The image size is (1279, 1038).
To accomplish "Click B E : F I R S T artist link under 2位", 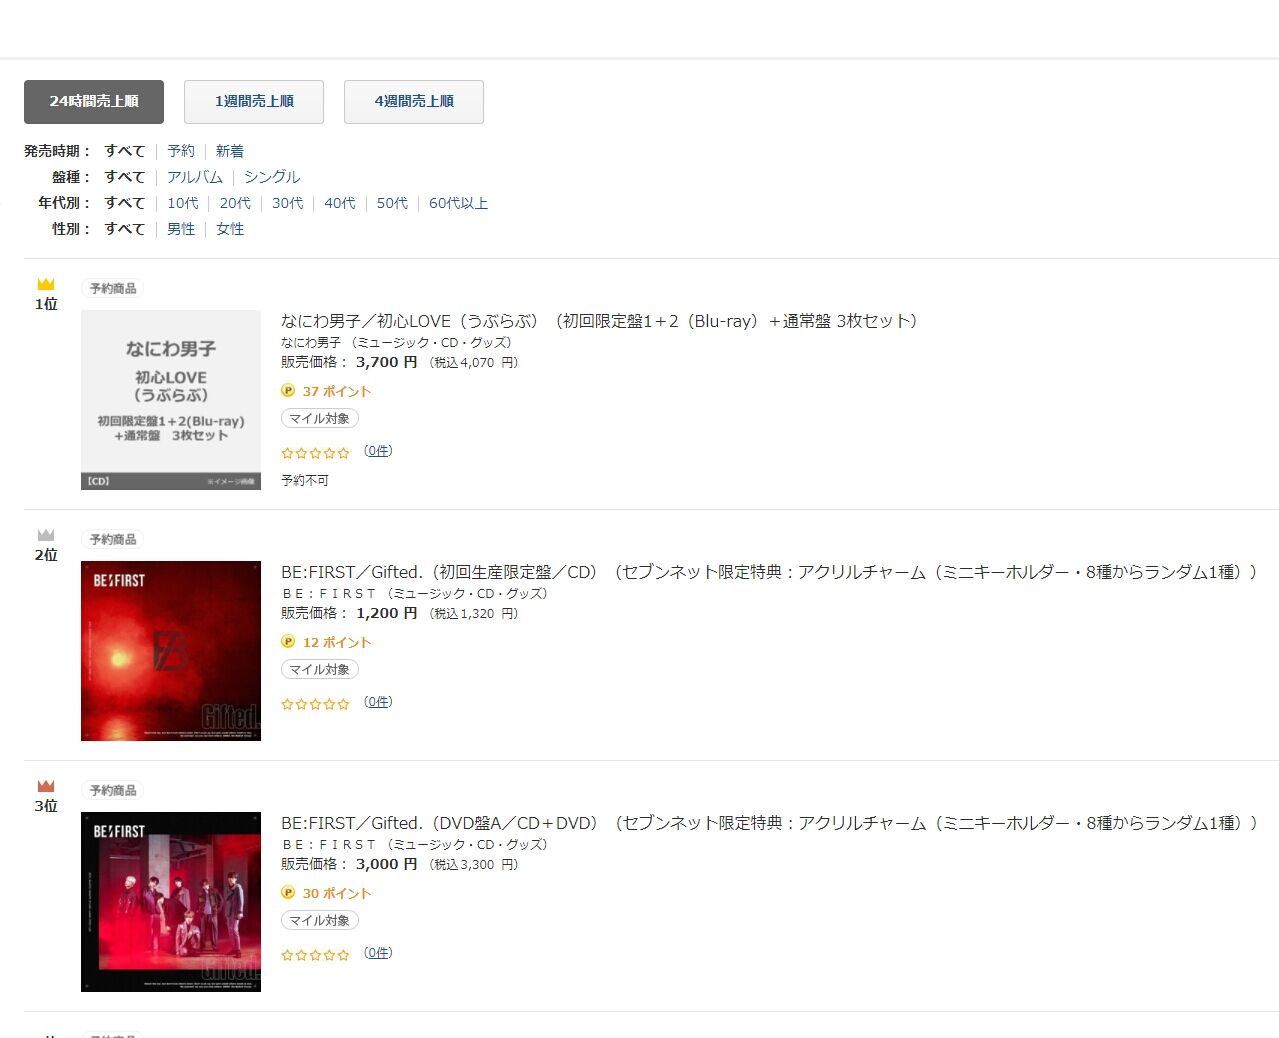I will click(x=329, y=593).
